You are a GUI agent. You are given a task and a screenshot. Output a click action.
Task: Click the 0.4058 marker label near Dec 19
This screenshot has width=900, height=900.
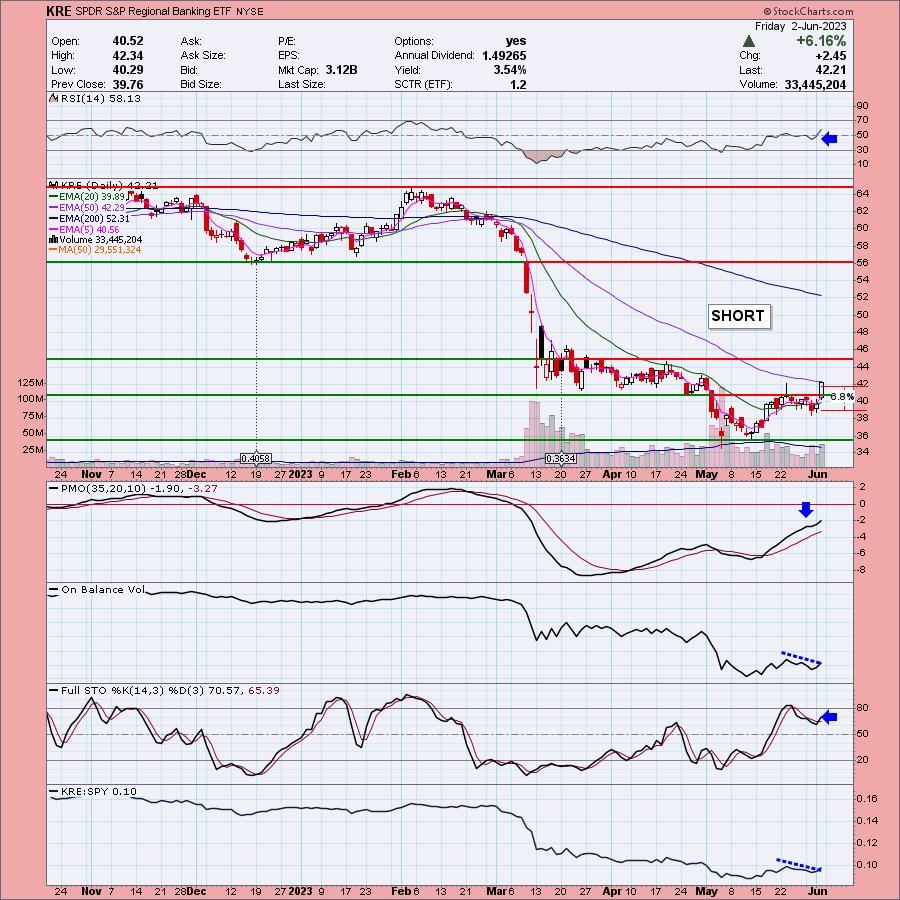point(255,459)
